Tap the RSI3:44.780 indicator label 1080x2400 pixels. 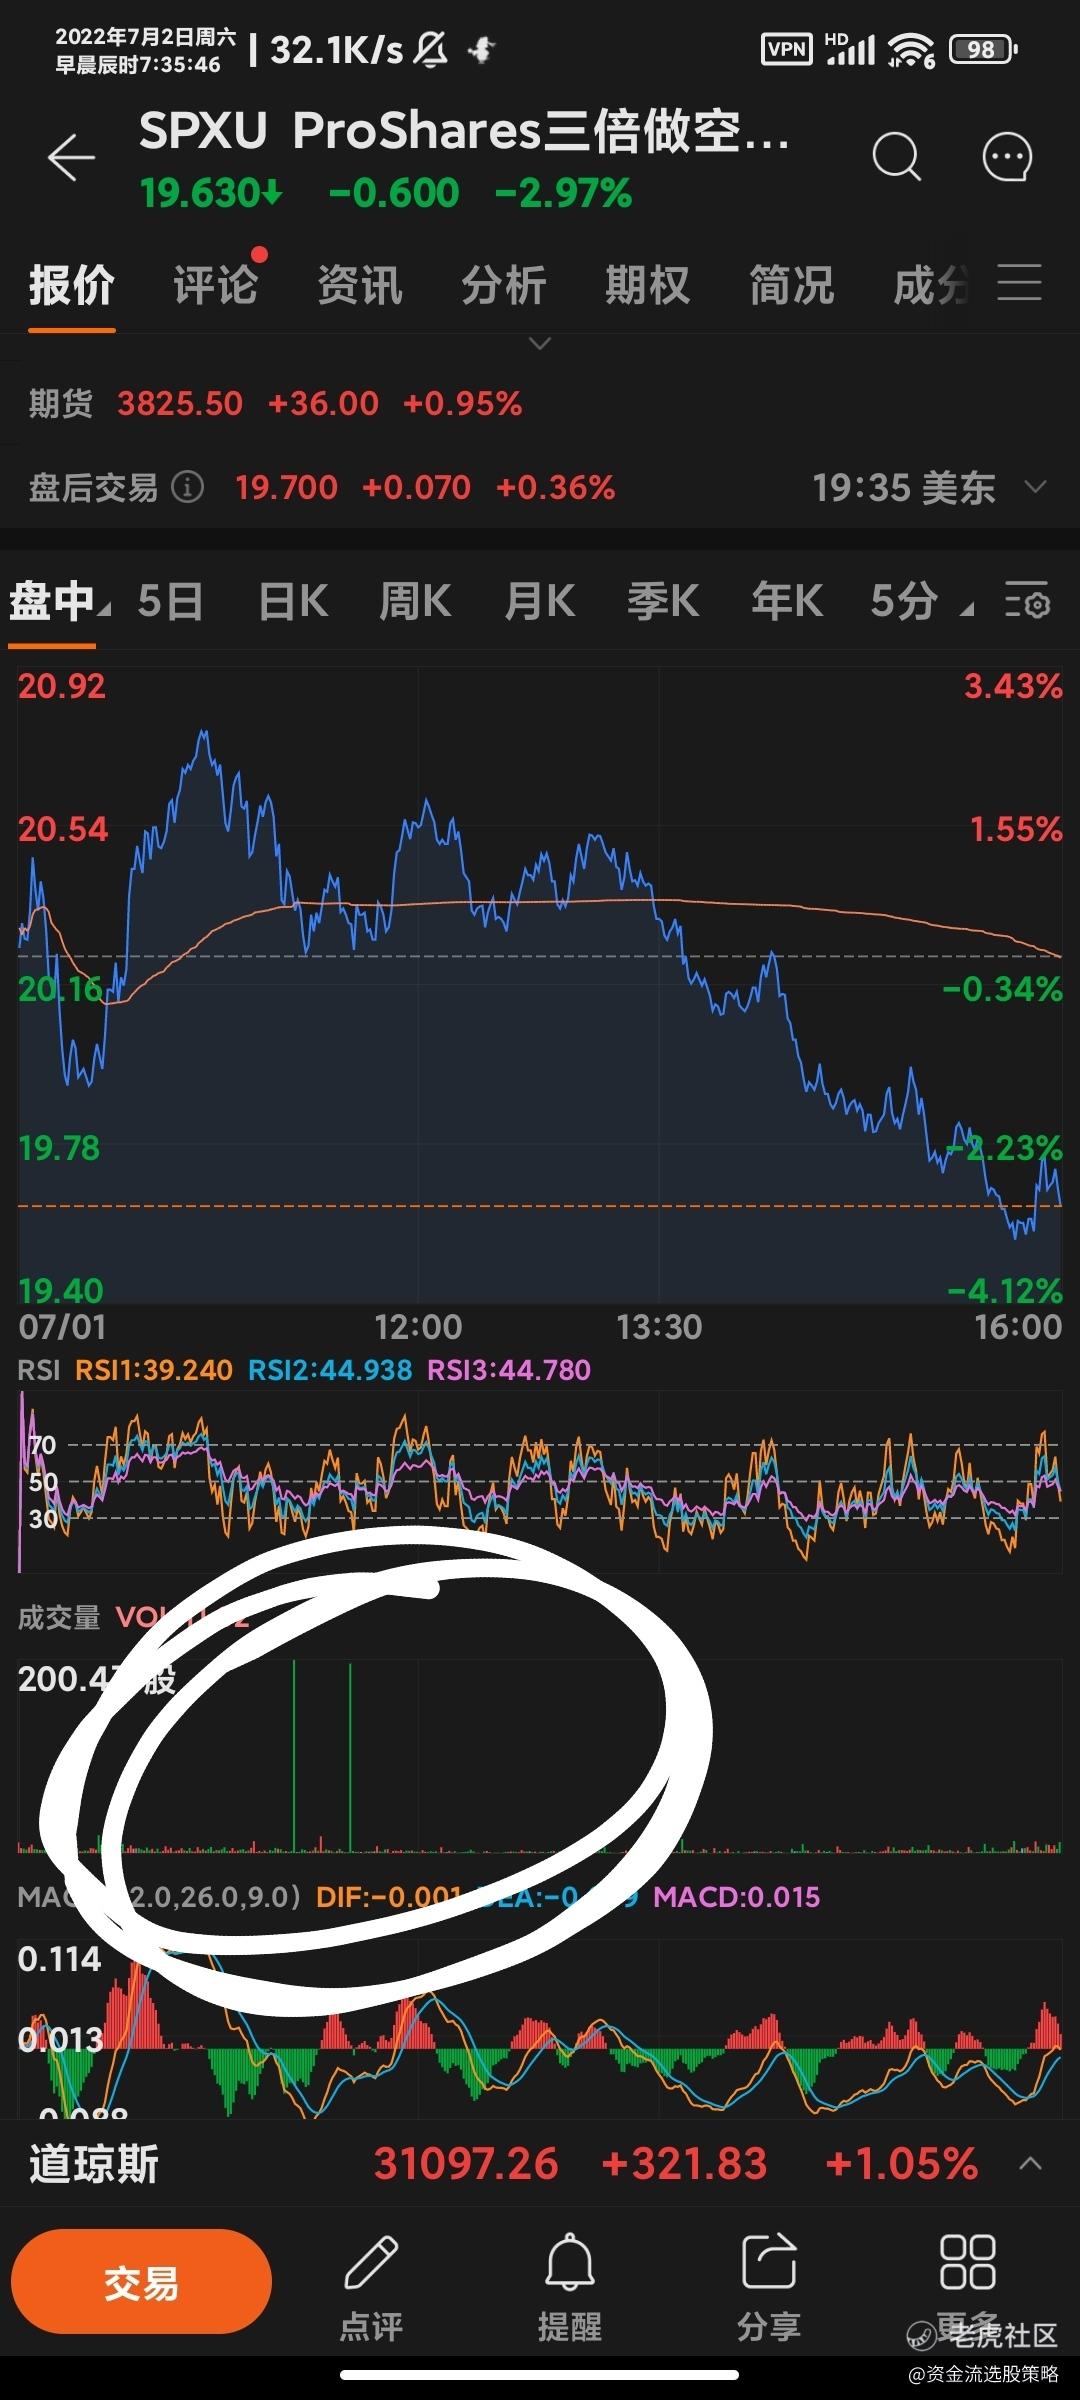tap(509, 1370)
